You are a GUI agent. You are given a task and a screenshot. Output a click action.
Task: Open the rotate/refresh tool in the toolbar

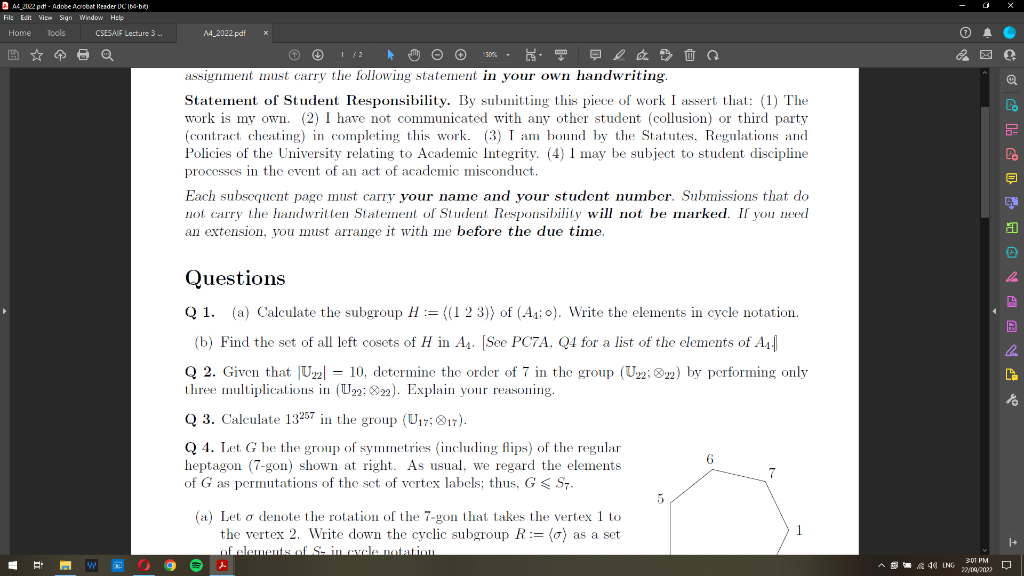(x=713, y=55)
